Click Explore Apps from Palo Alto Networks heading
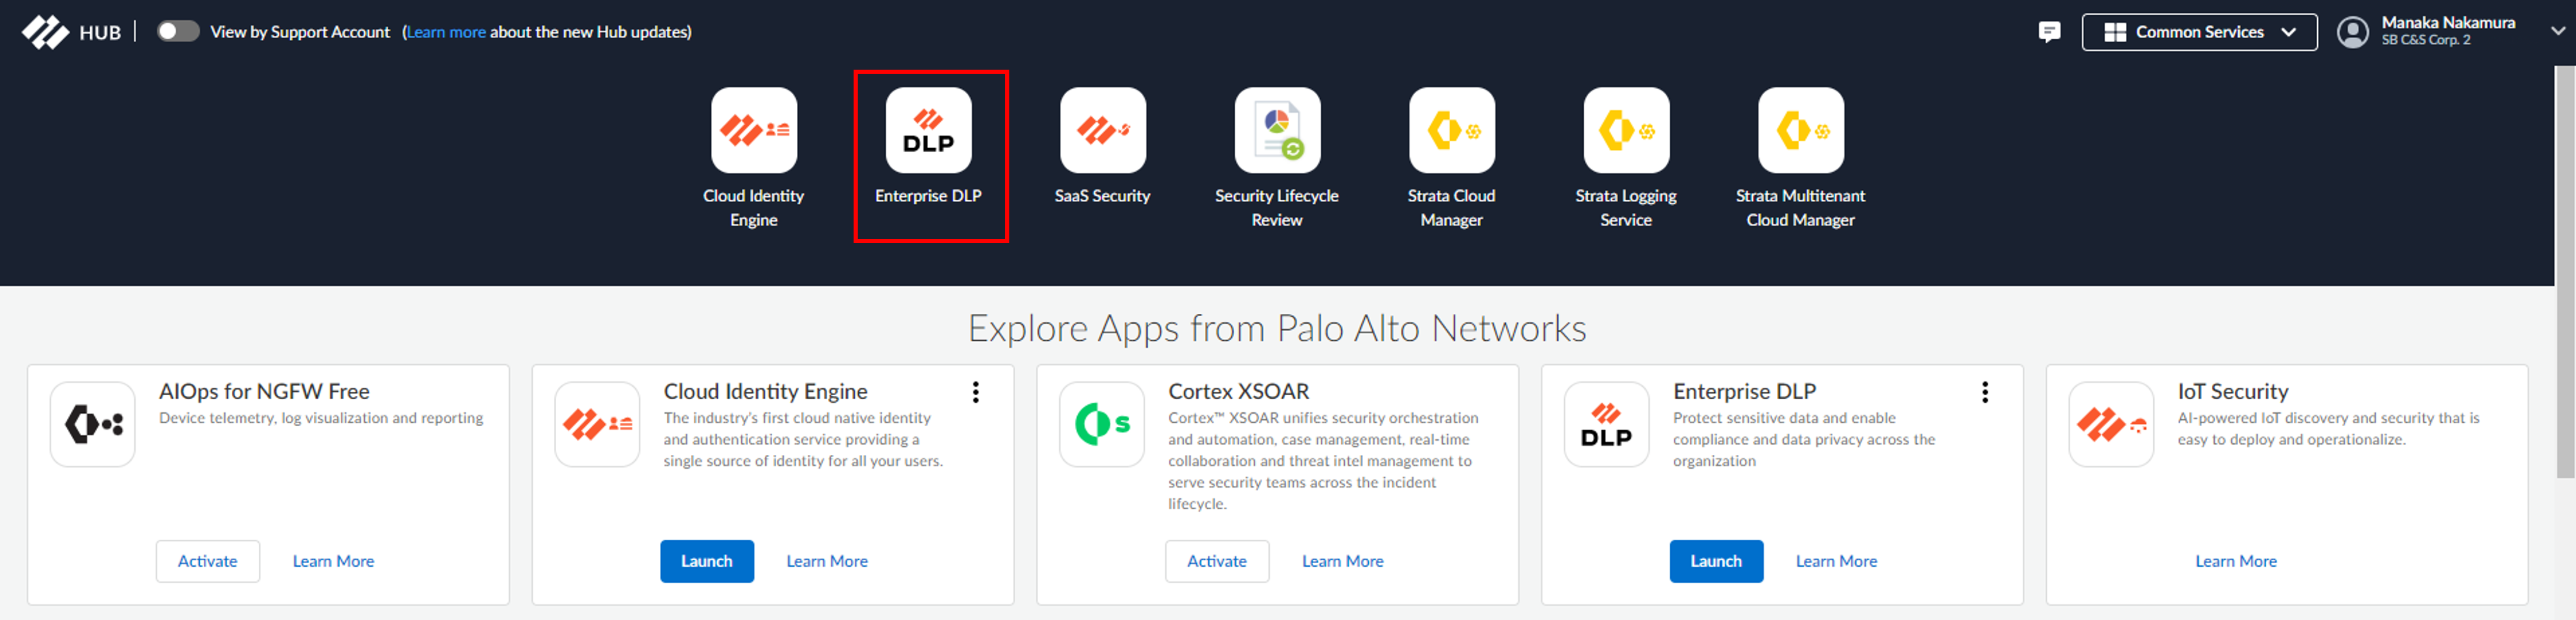The image size is (2576, 620). pyautogui.click(x=1277, y=328)
